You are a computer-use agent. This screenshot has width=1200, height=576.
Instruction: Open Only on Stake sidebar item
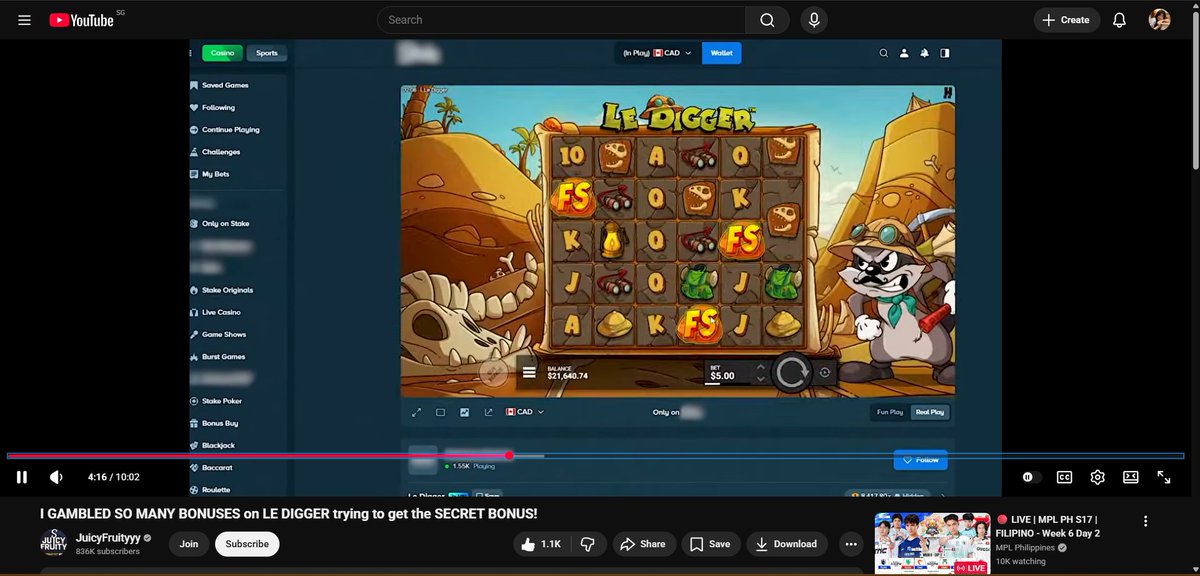[220, 223]
